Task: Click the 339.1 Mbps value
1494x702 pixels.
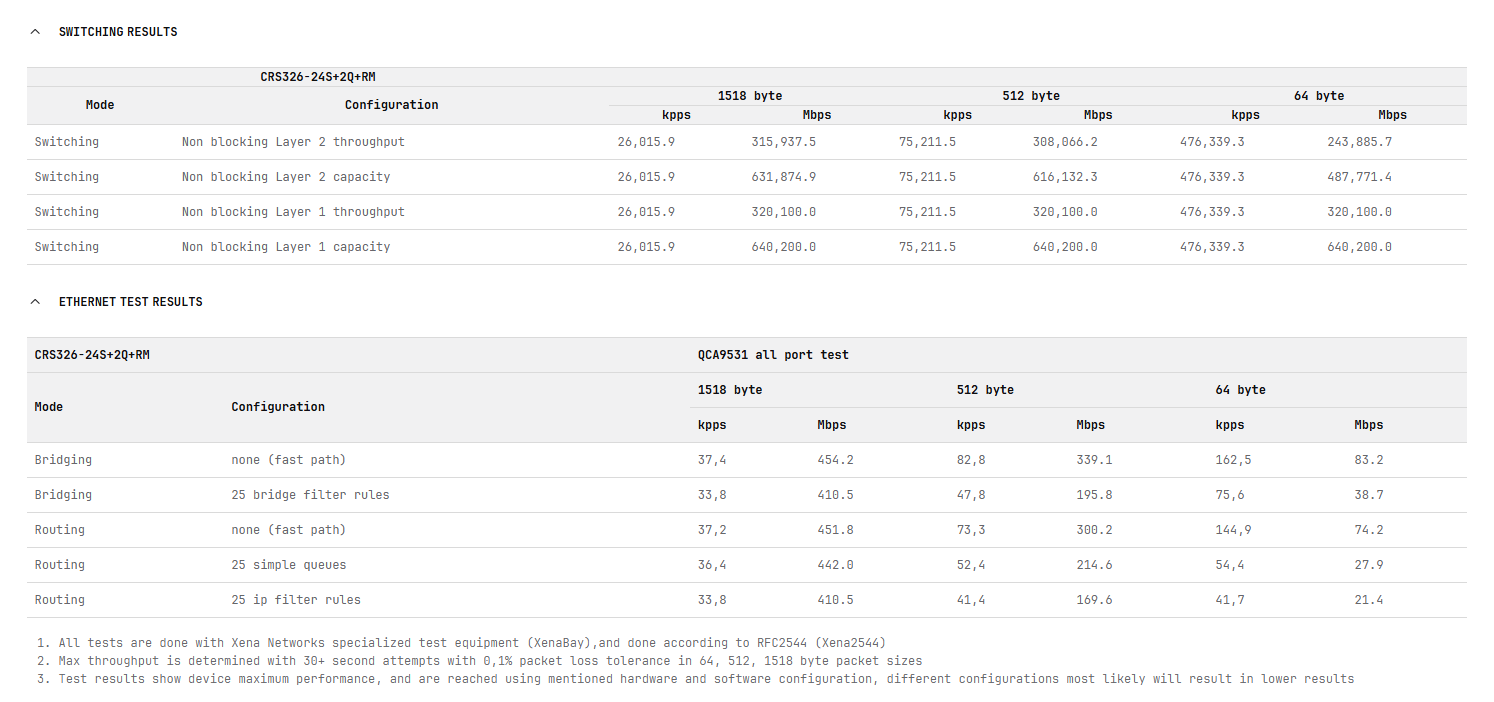Action: (1094, 460)
